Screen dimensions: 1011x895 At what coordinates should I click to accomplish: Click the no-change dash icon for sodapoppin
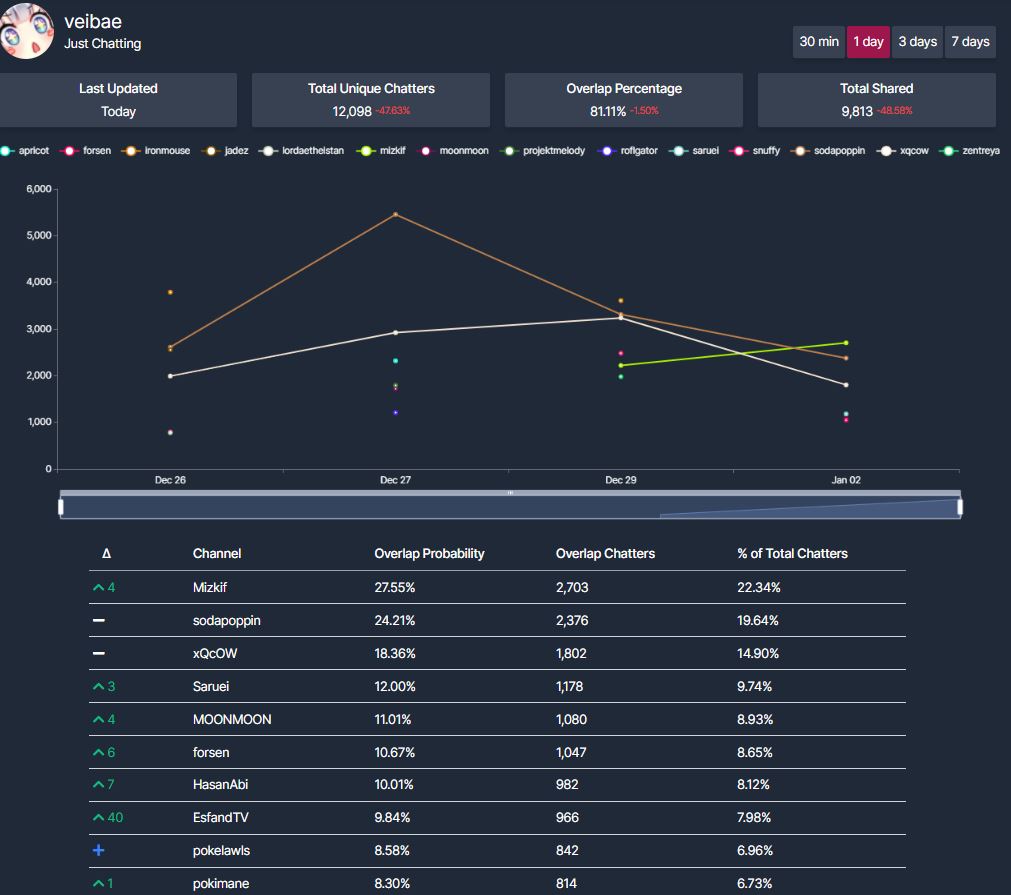pos(99,620)
